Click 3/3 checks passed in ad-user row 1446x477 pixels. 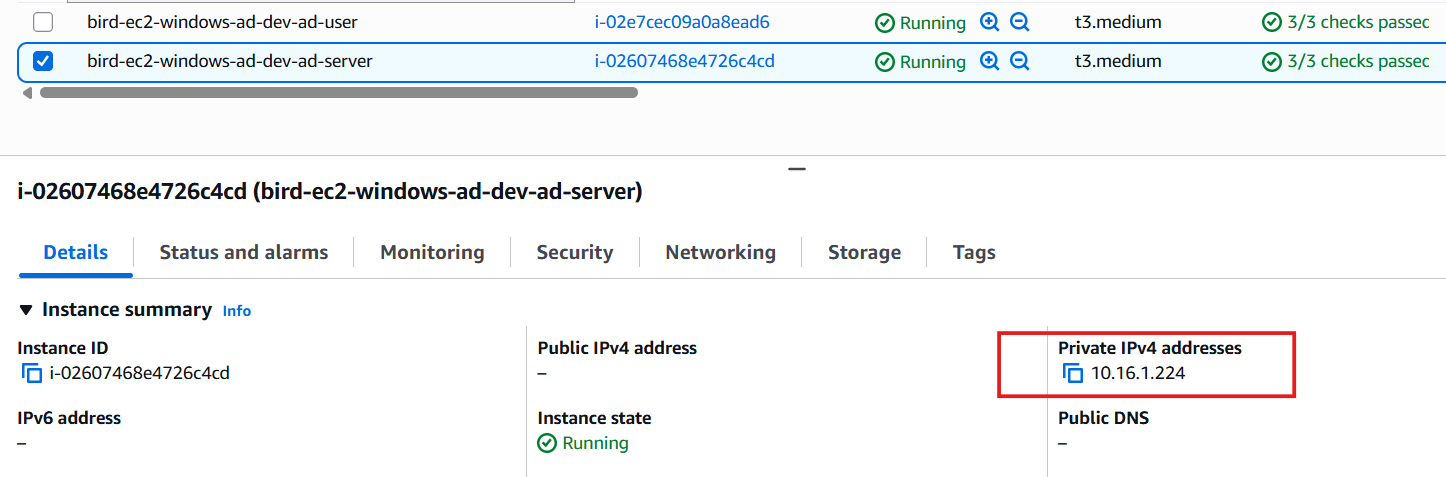click(1358, 22)
